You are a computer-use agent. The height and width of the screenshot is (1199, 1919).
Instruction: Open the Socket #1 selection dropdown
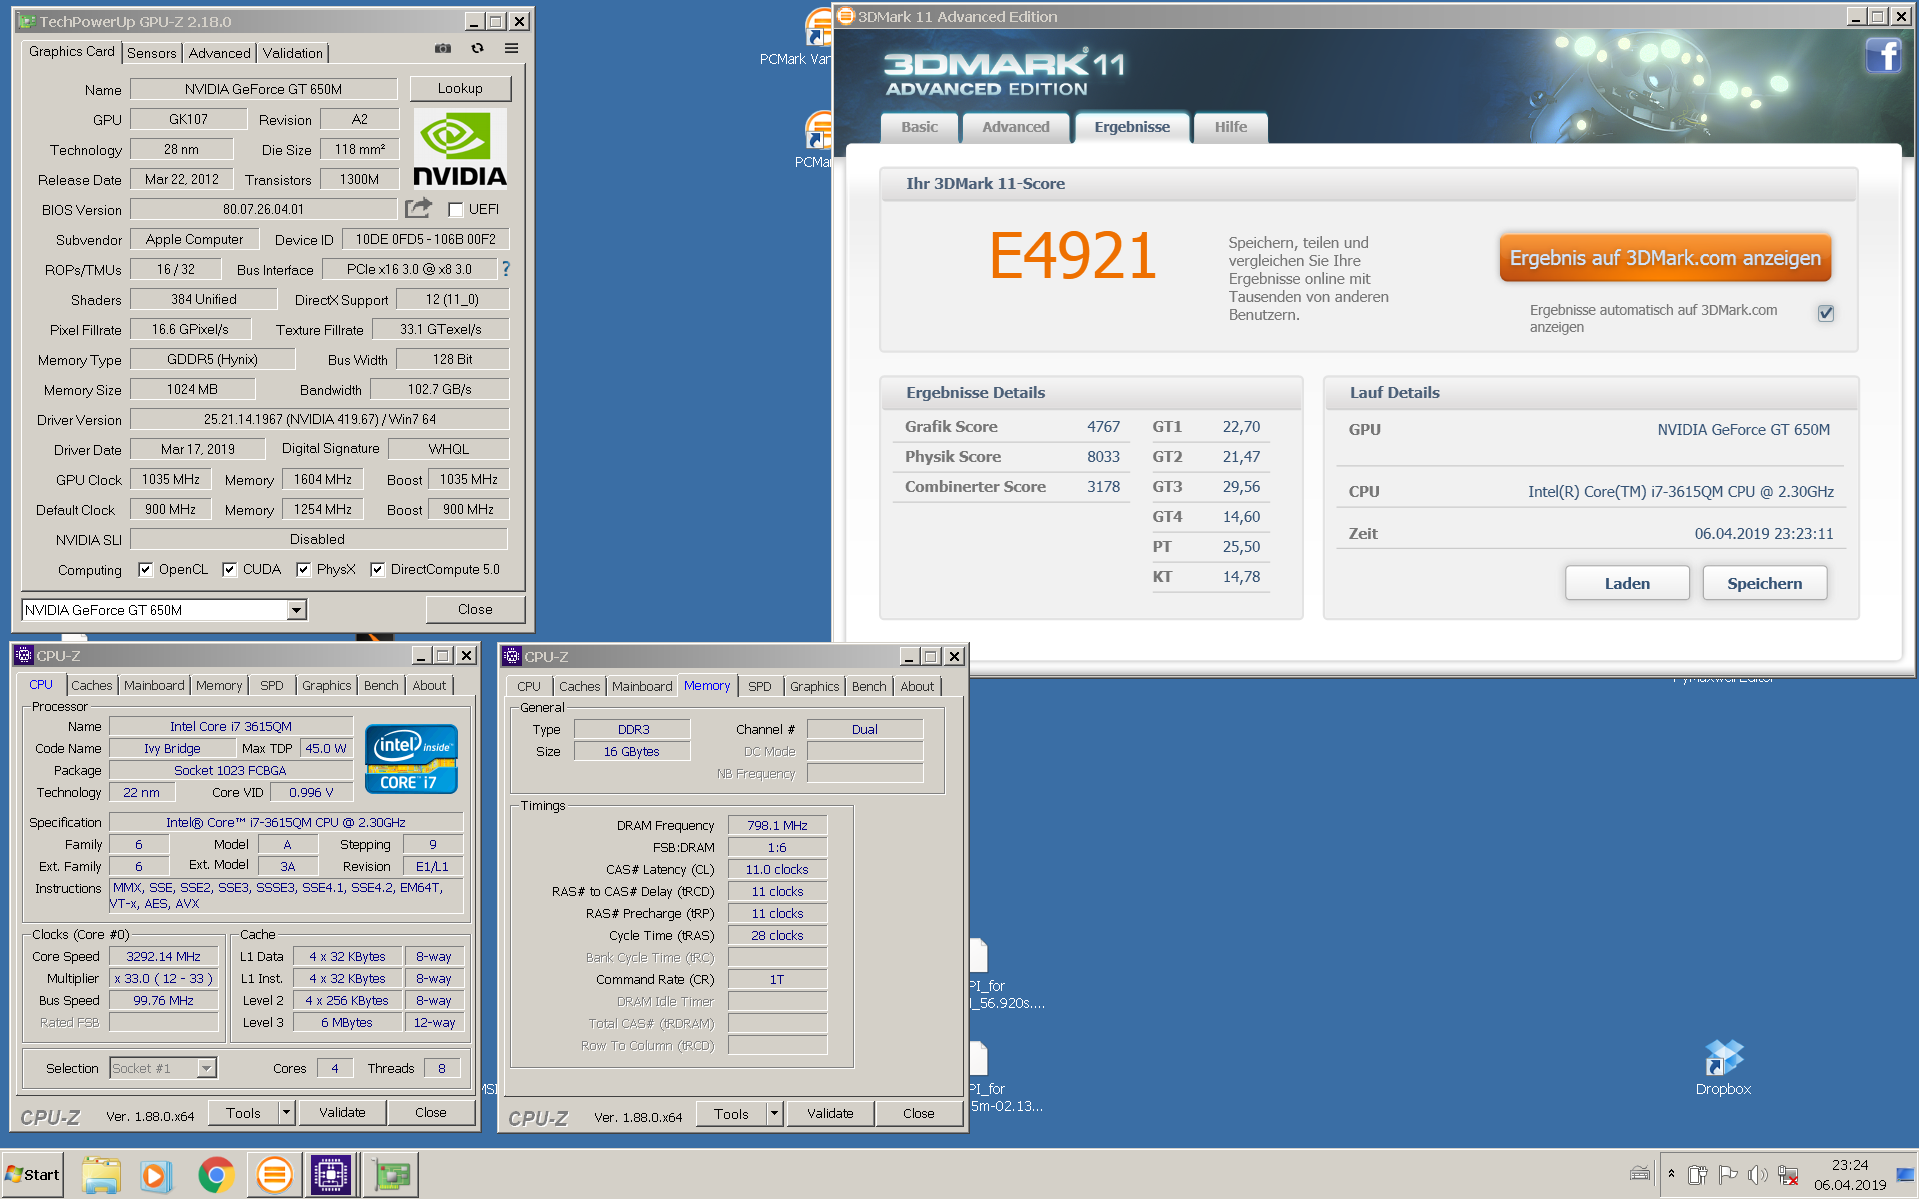206,1068
